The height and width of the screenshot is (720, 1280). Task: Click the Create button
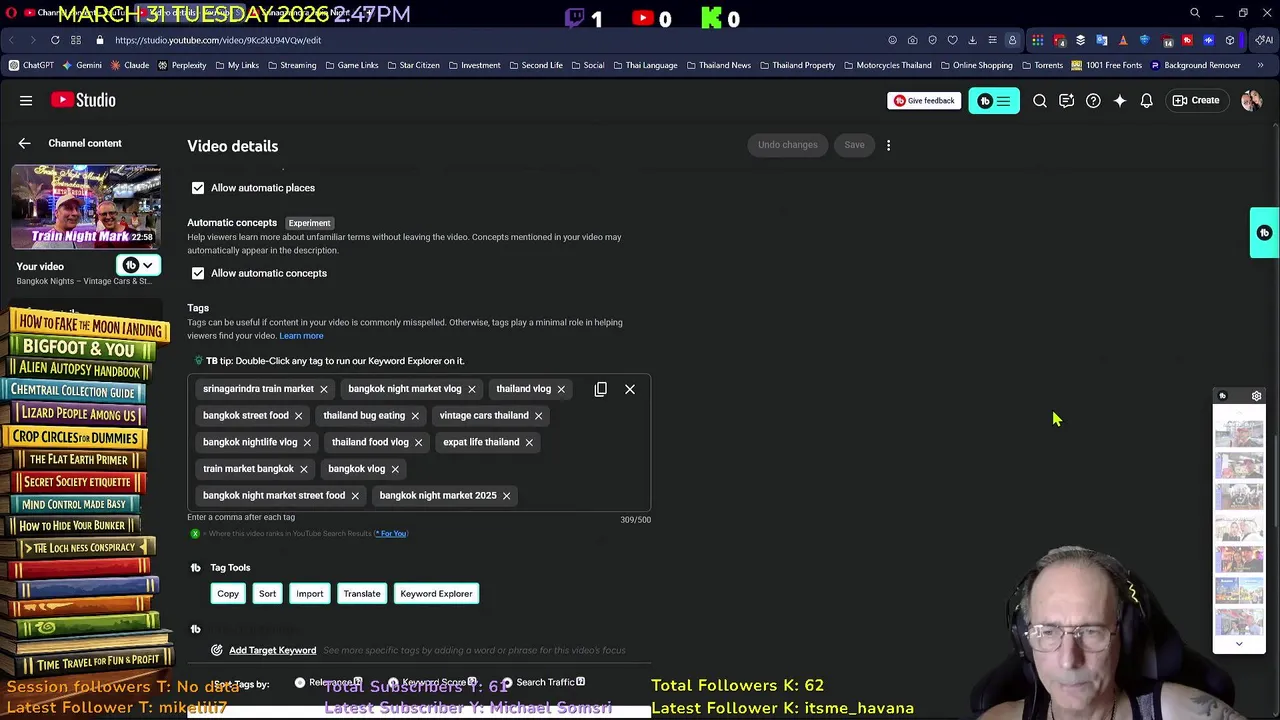point(1196,100)
